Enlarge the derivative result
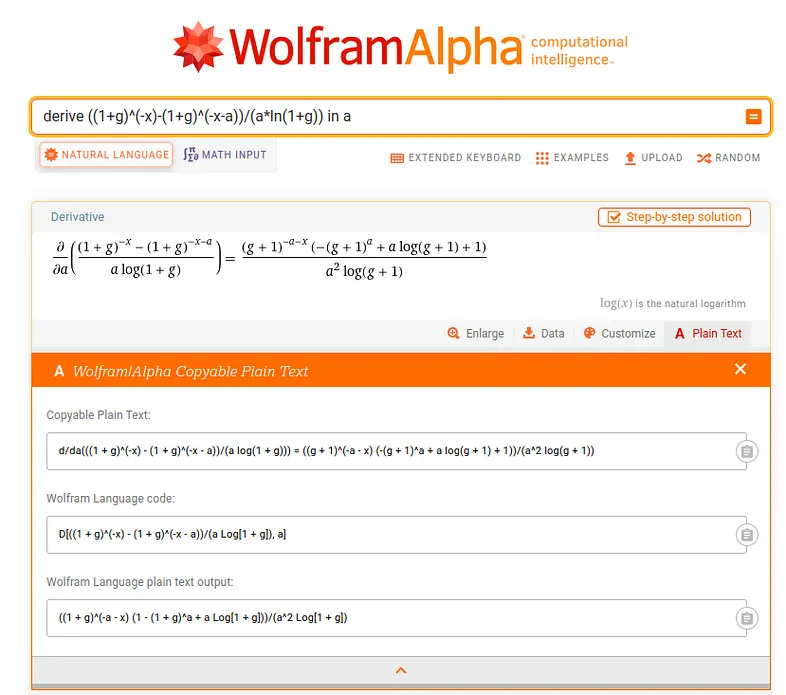The height and width of the screenshot is (695, 786). pos(475,333)
